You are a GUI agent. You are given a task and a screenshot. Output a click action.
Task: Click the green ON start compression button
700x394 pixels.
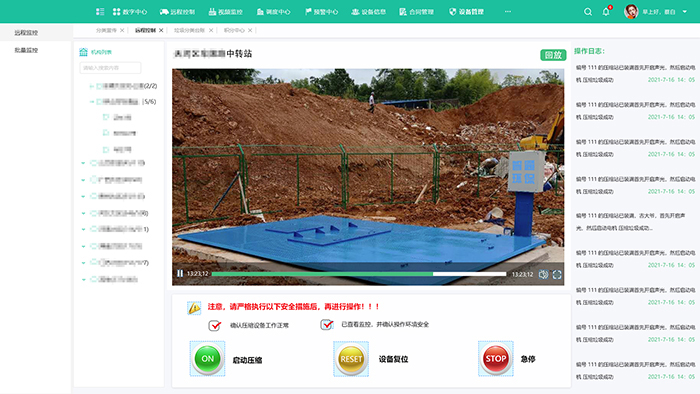click(207, 359)
